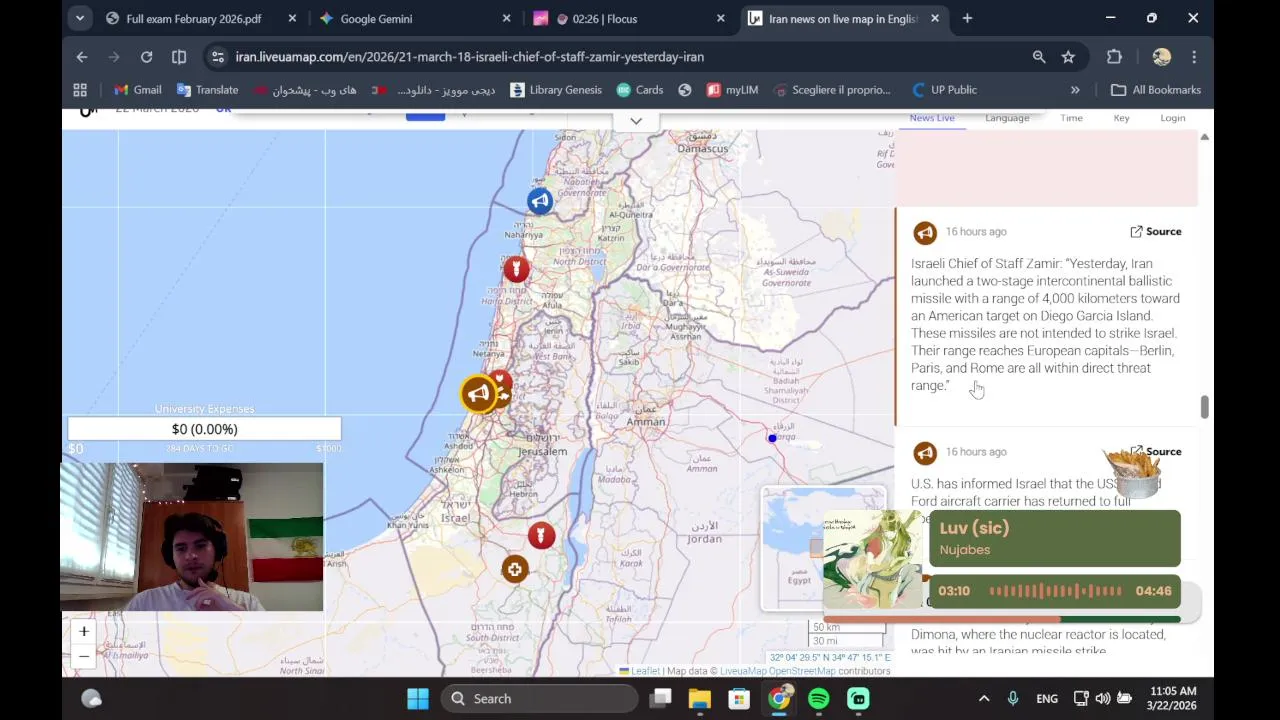Open the Extensions puzzle icon
The height and width of the screenshot is (720, 1280).
pos(1114,57)
